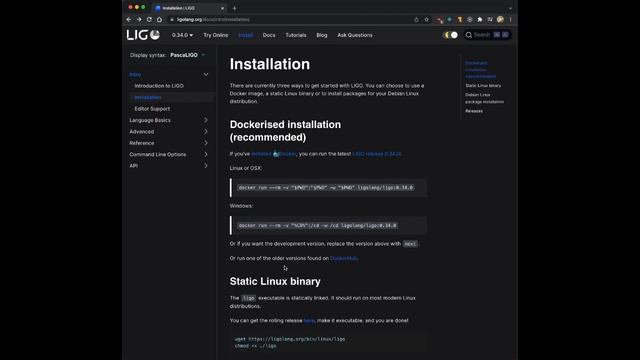Click the Search input field
Image resolution: width=640 pixels, height=360 pixels.
pos(487,35)
